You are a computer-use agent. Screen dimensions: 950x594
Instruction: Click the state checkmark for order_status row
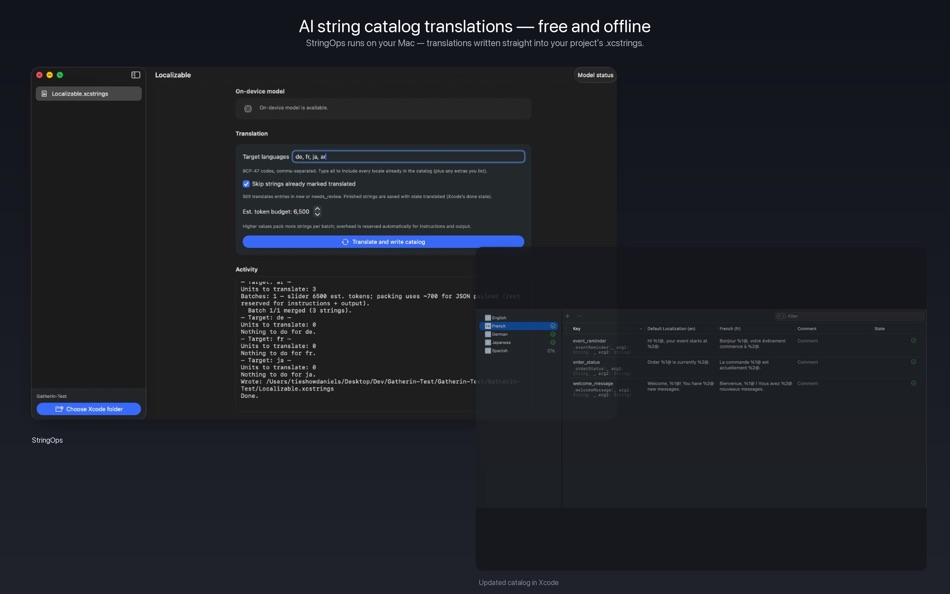(914, 362)
